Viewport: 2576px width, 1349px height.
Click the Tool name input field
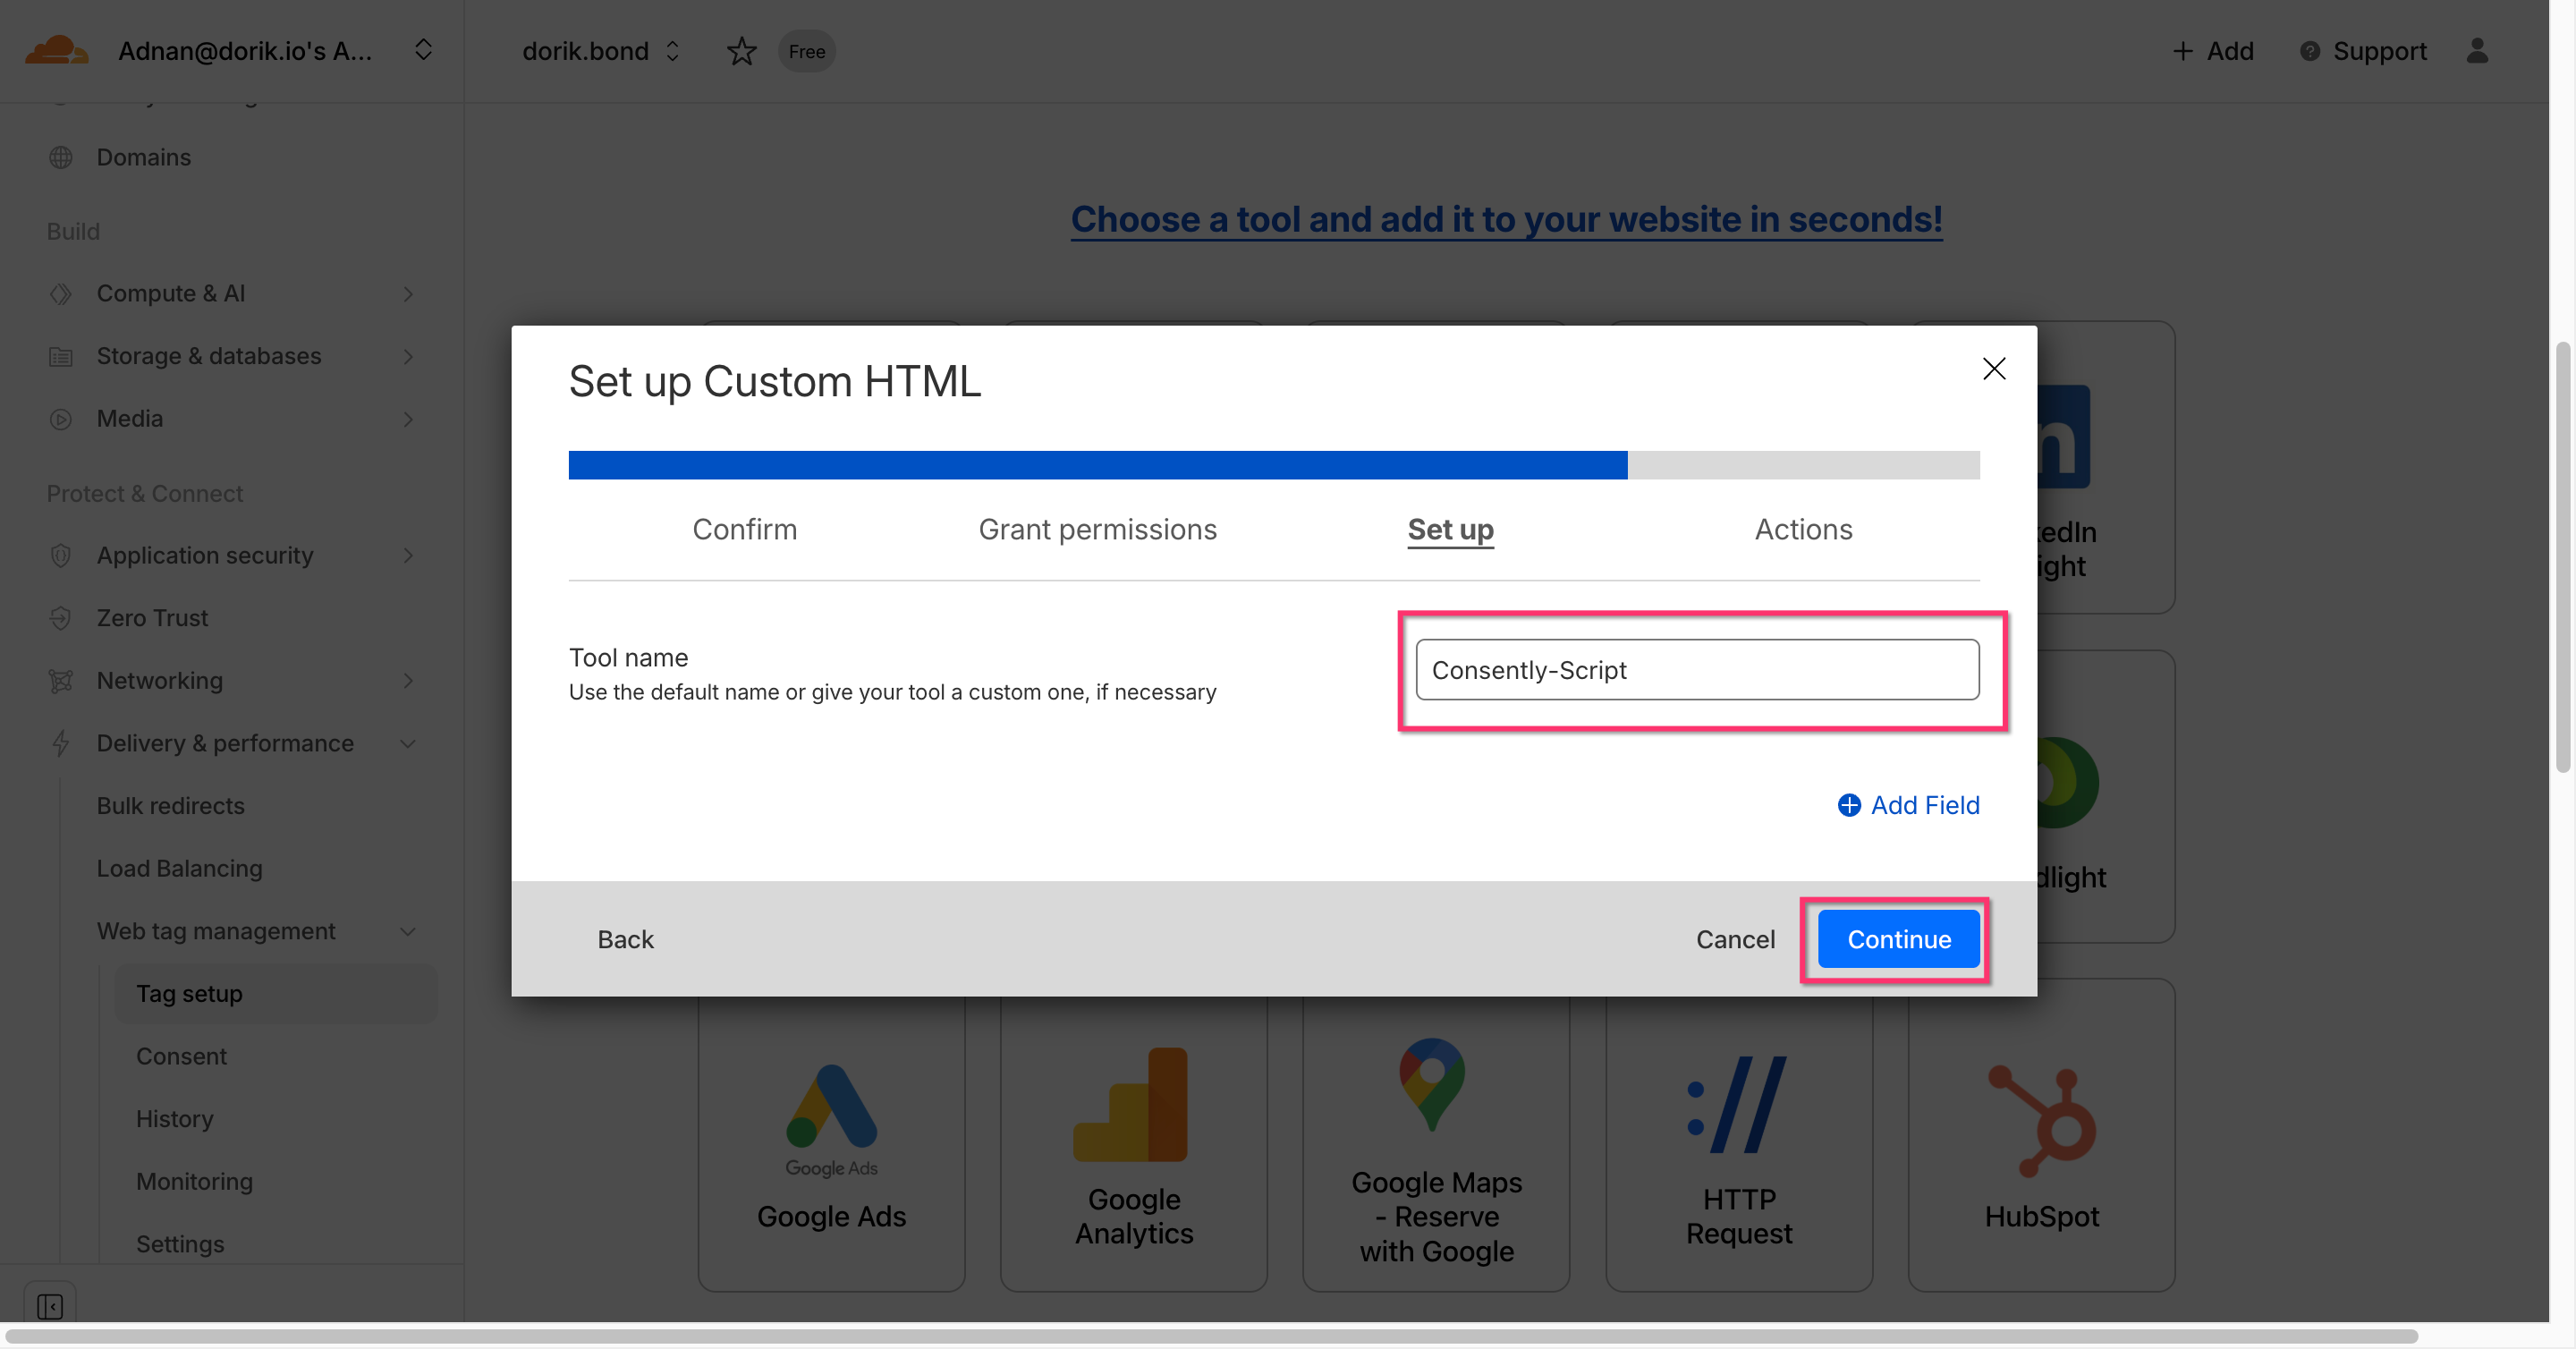coord(1696,670)
